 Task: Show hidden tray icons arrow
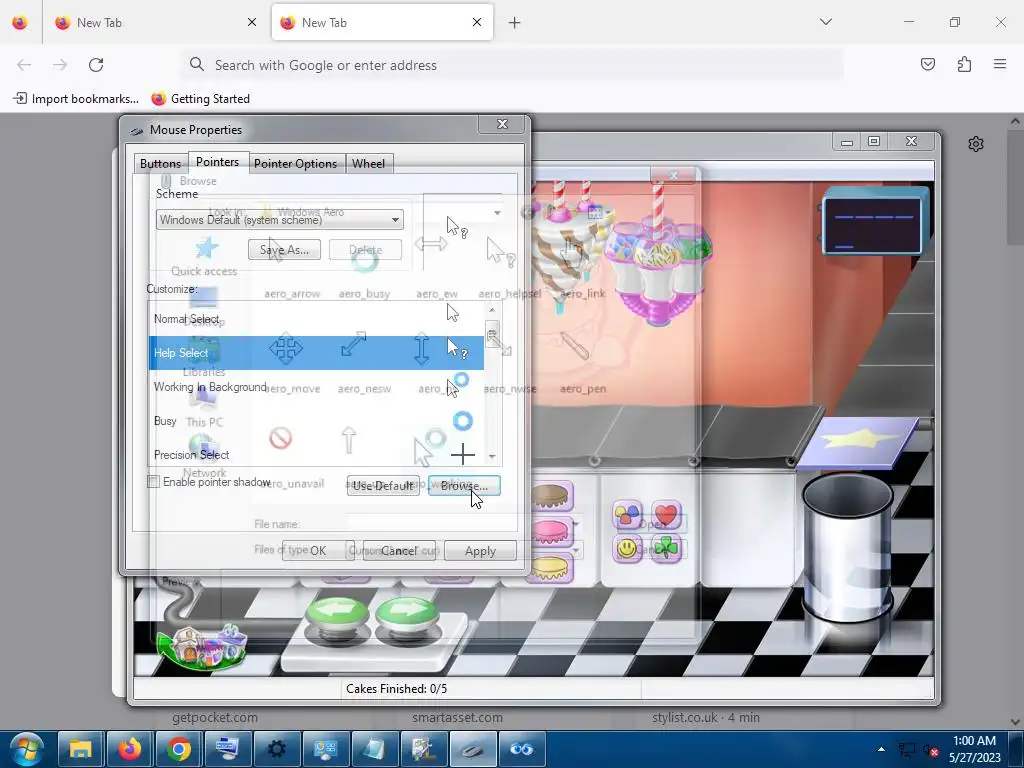click(x=881, y=750)
